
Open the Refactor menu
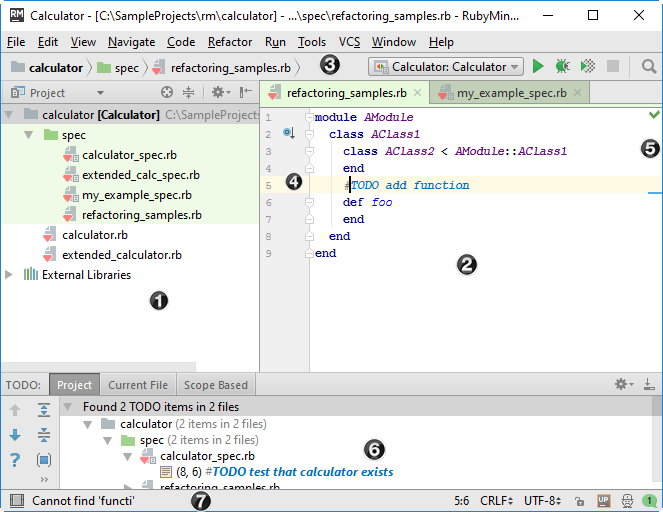click(230, 42)
